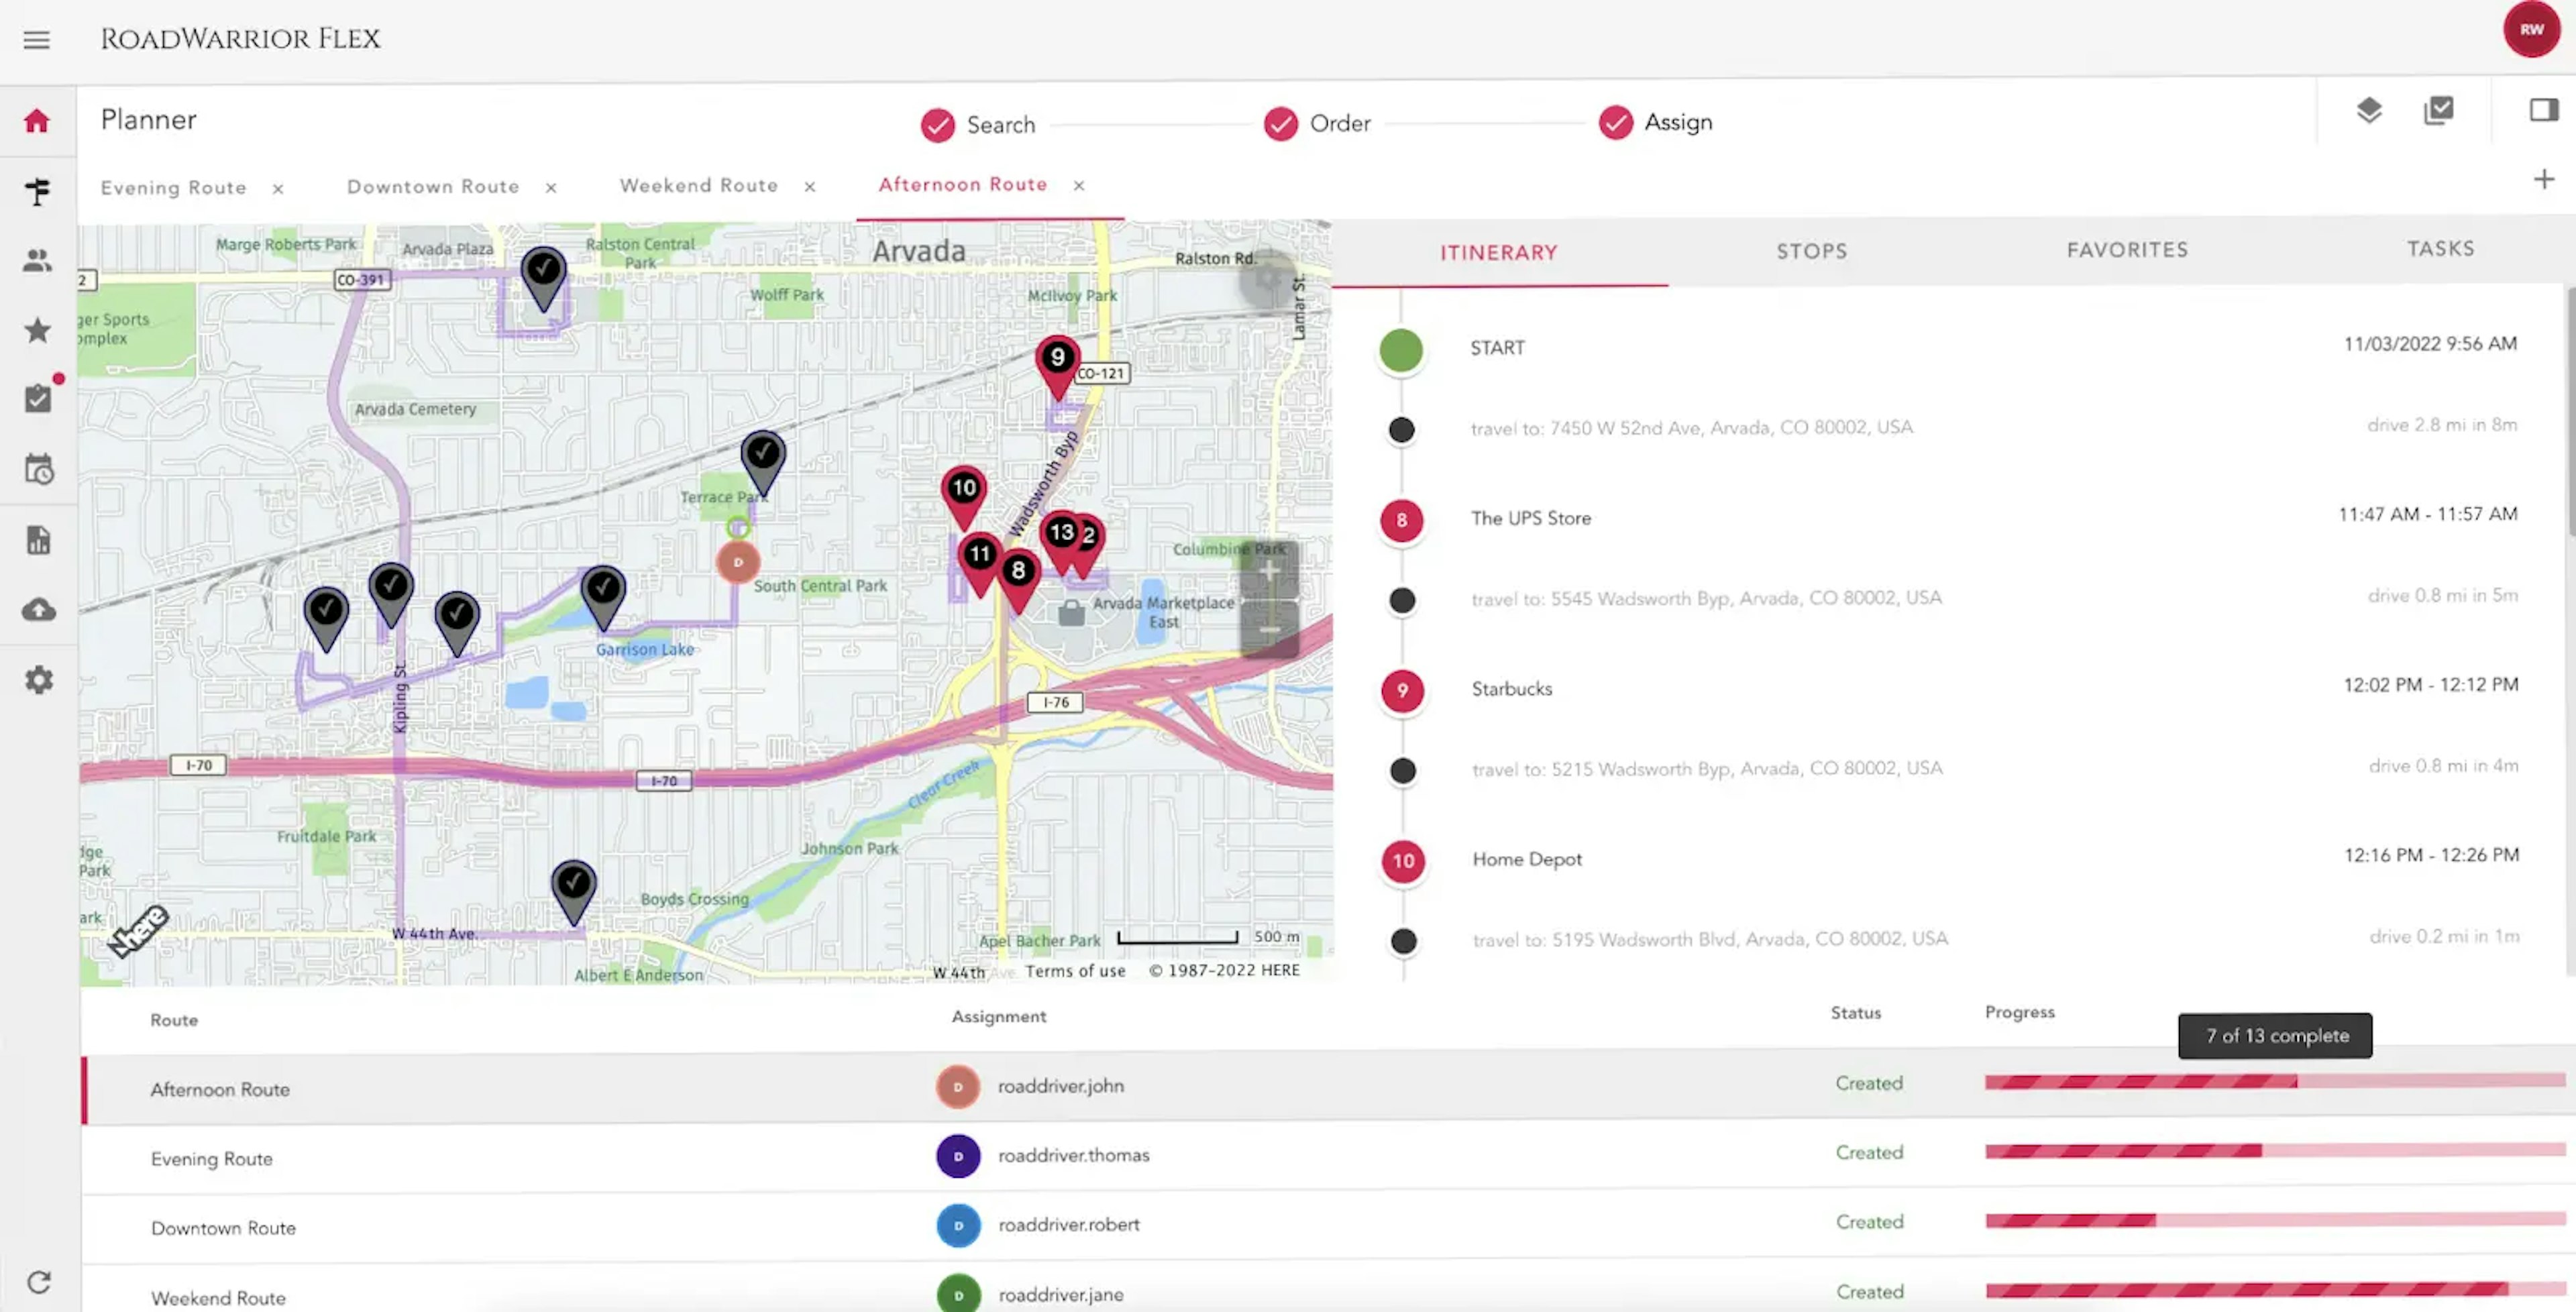Click the route optimization icon in sidebar
This screenshot has width=2576, height=1312.
pos(37,190)
